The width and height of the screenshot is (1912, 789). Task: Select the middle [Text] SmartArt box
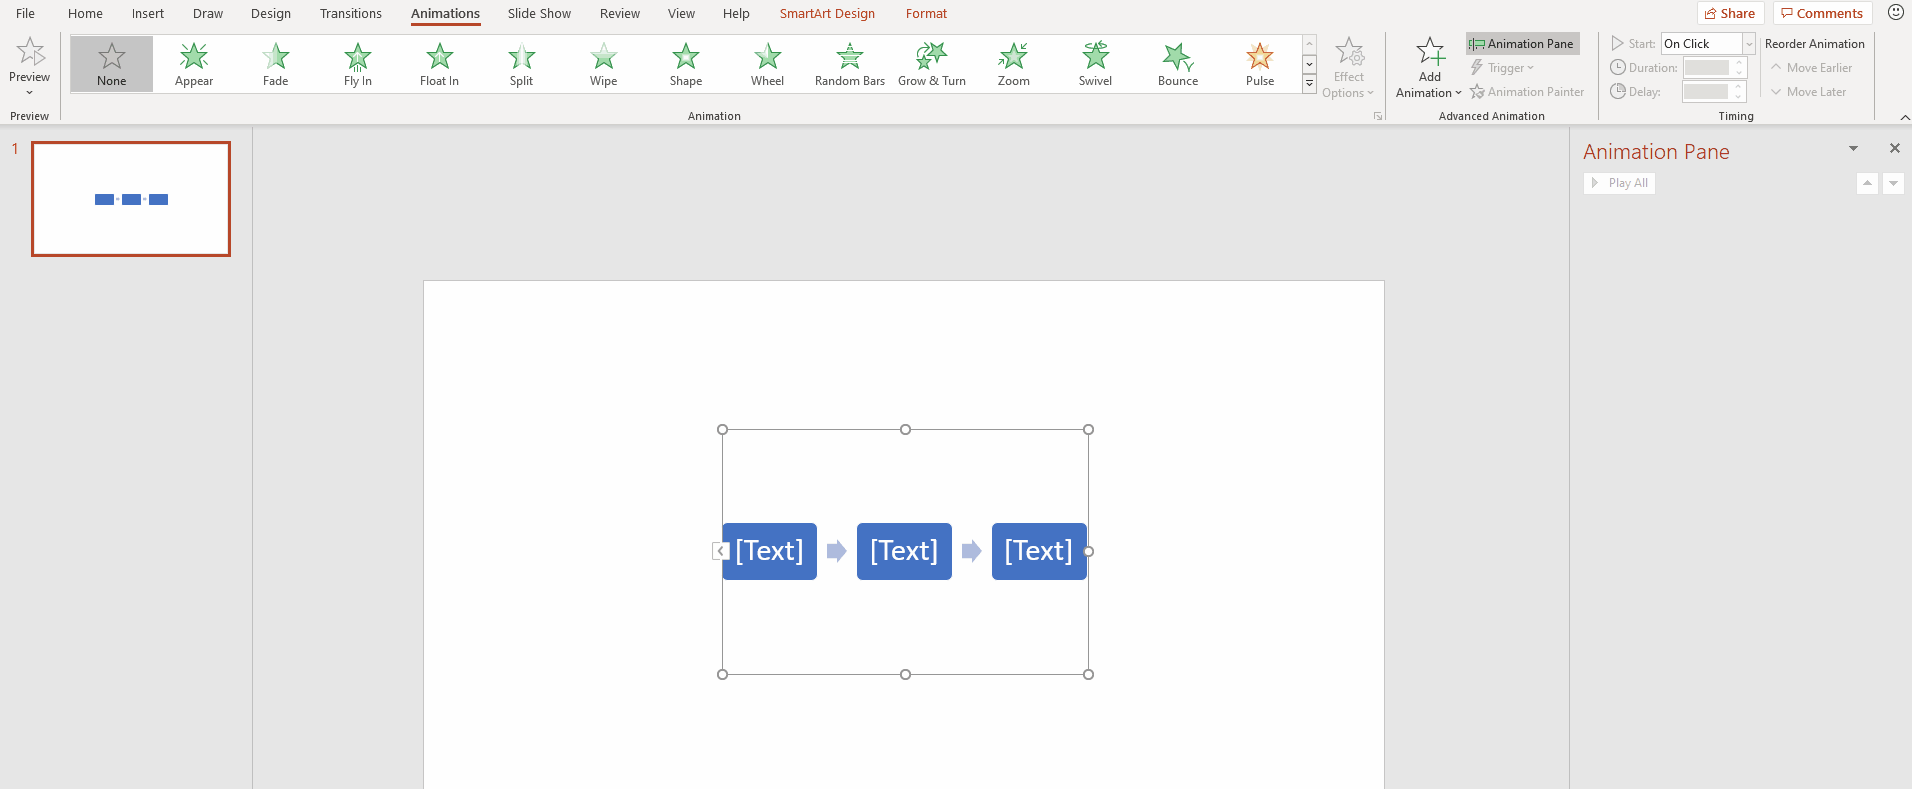point(904,551)
